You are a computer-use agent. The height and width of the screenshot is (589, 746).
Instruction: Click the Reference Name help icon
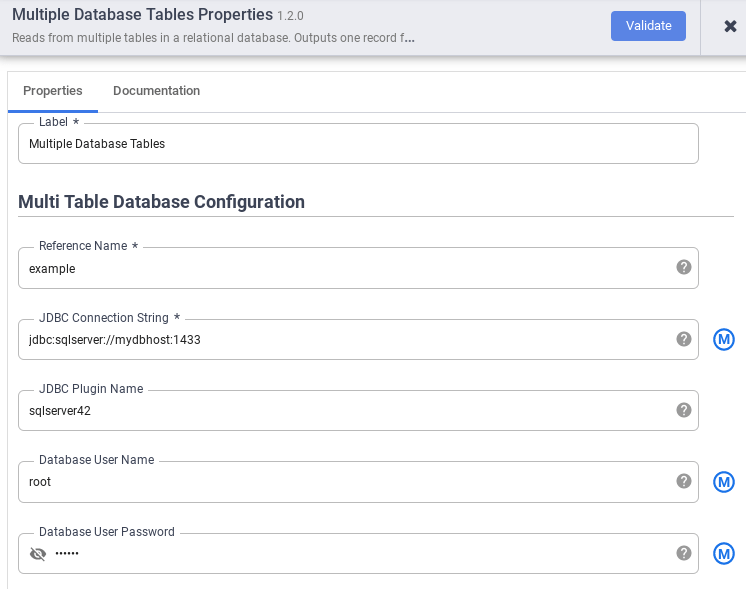tap(684, 267)
